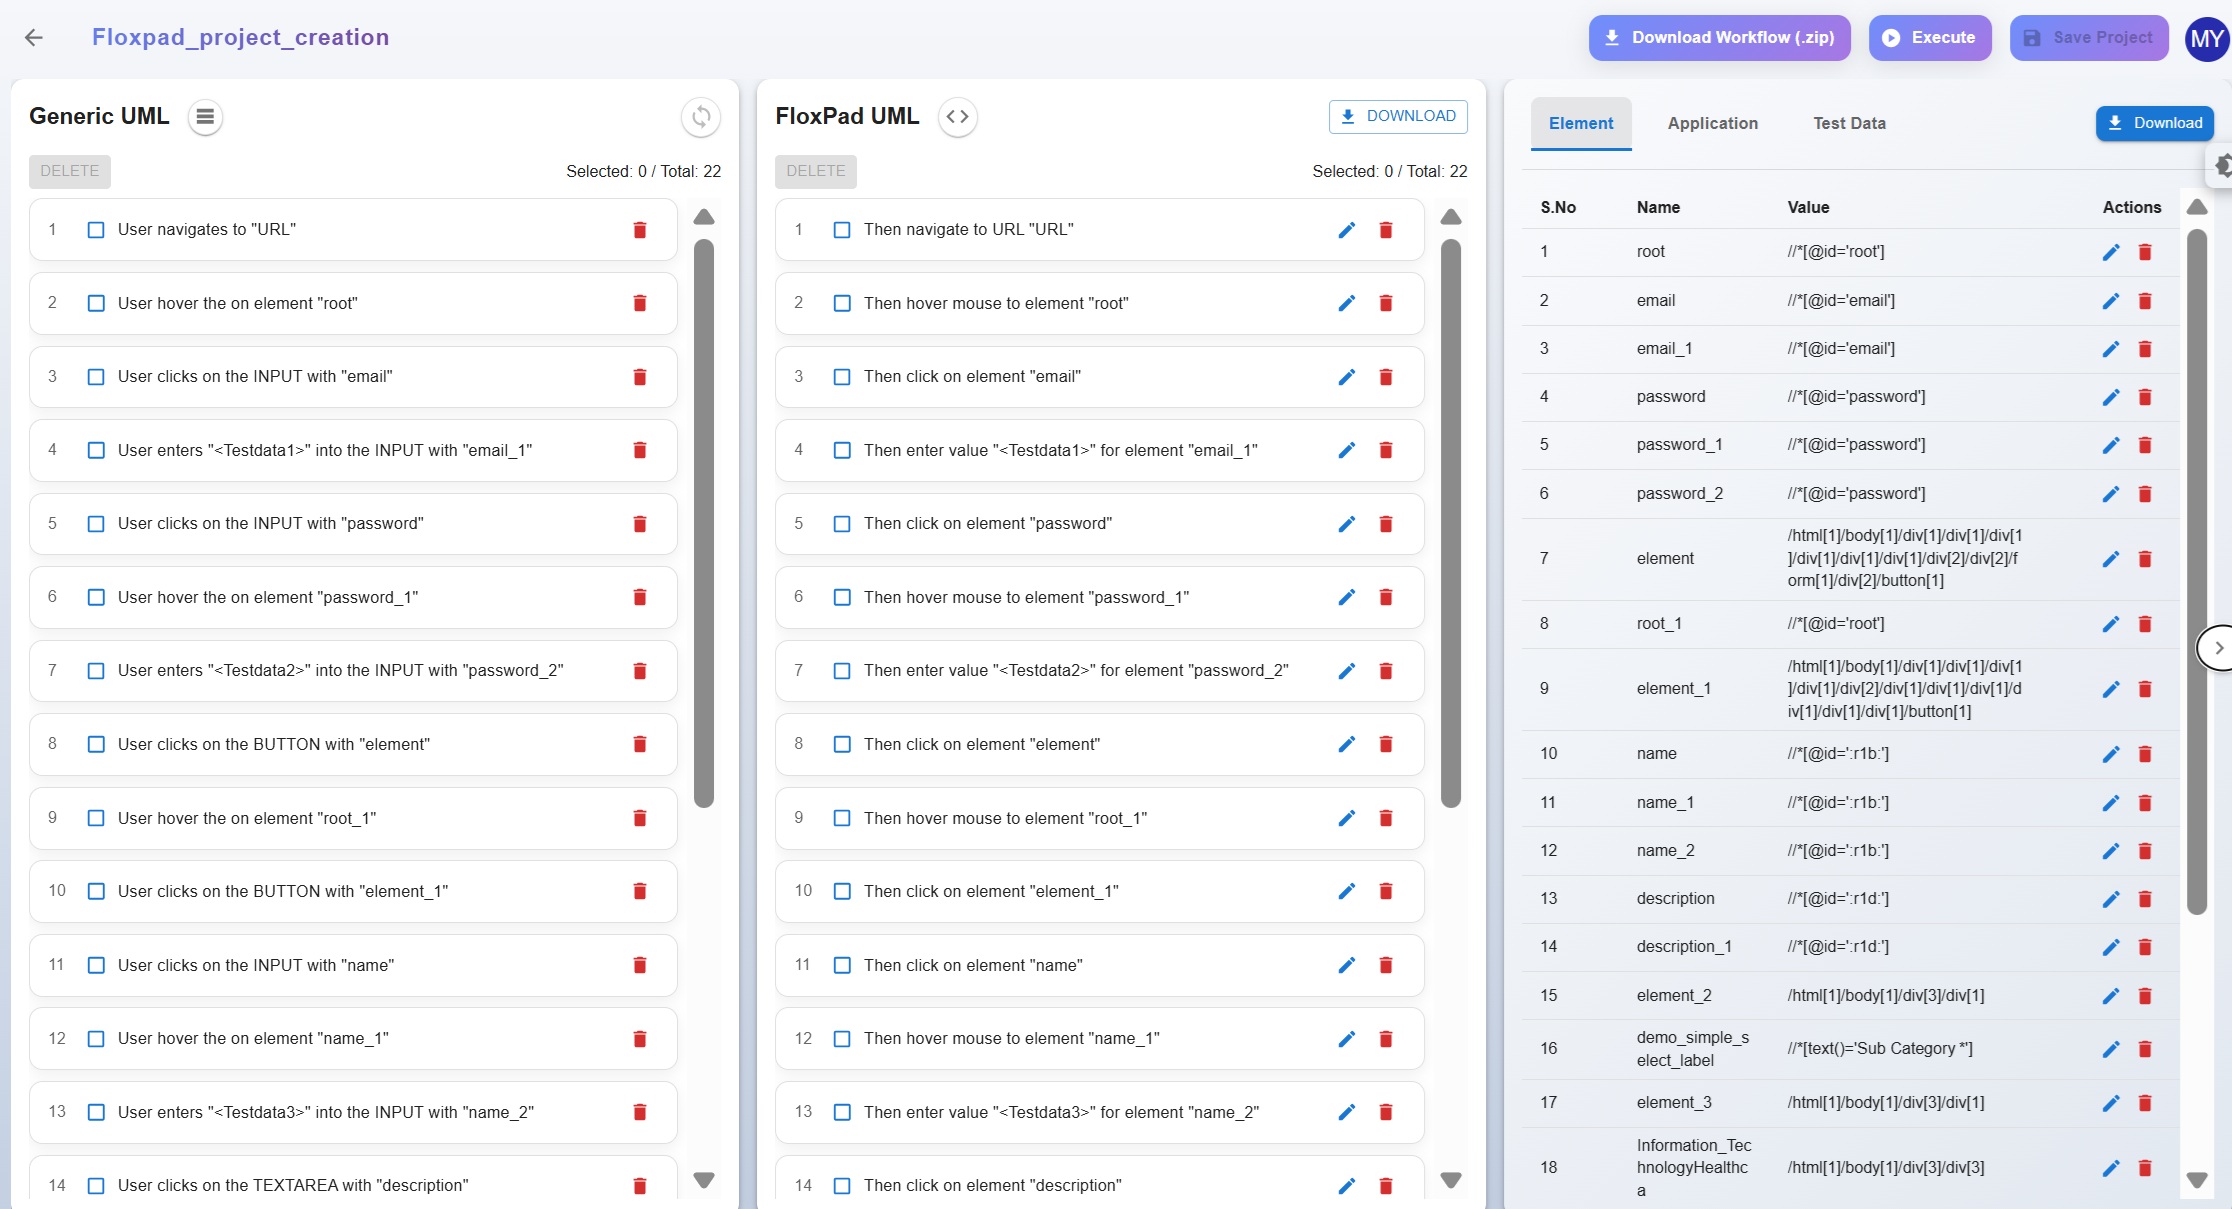Edit FloxPad step "Then click on element email"
Viewport: 2232px width, 1209px height.
1347,377
